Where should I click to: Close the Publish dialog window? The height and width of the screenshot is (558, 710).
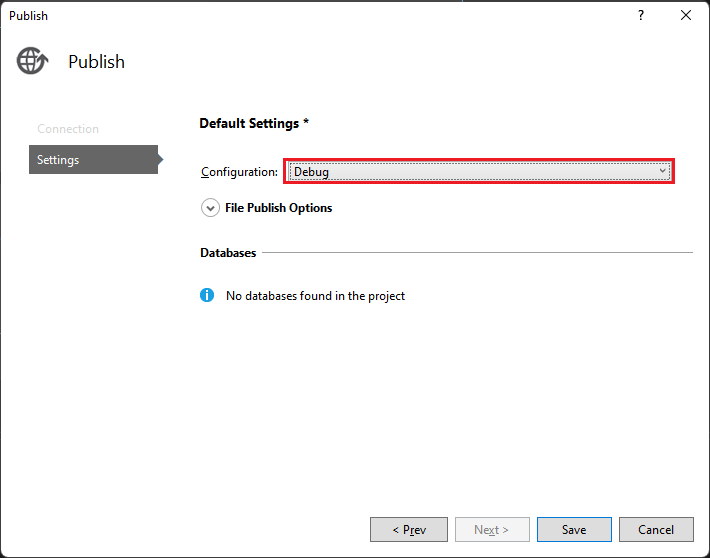[x=686, y=15]
